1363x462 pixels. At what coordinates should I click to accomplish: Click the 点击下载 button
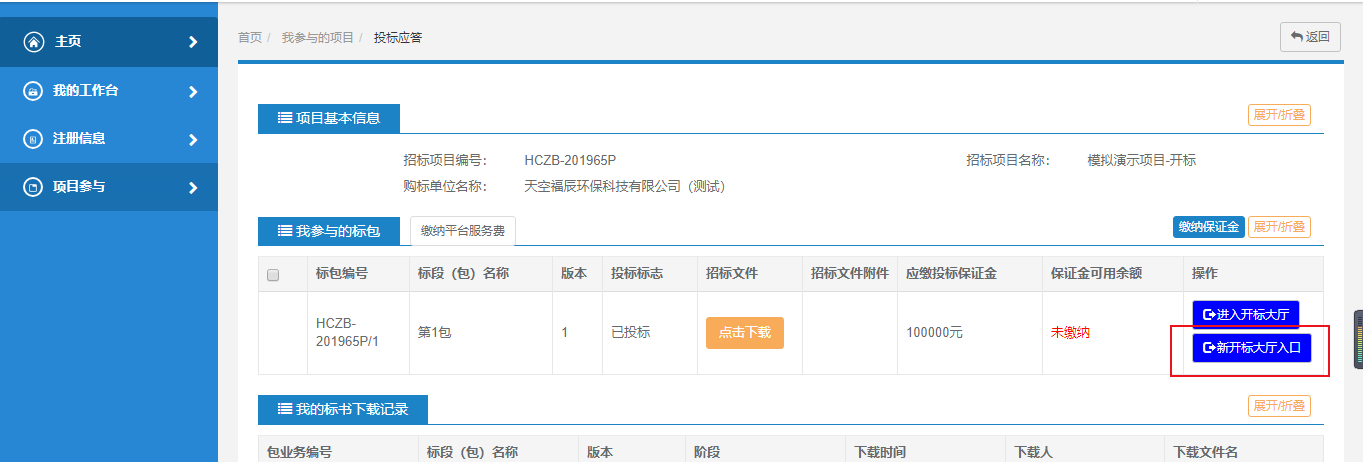point(744,332)
